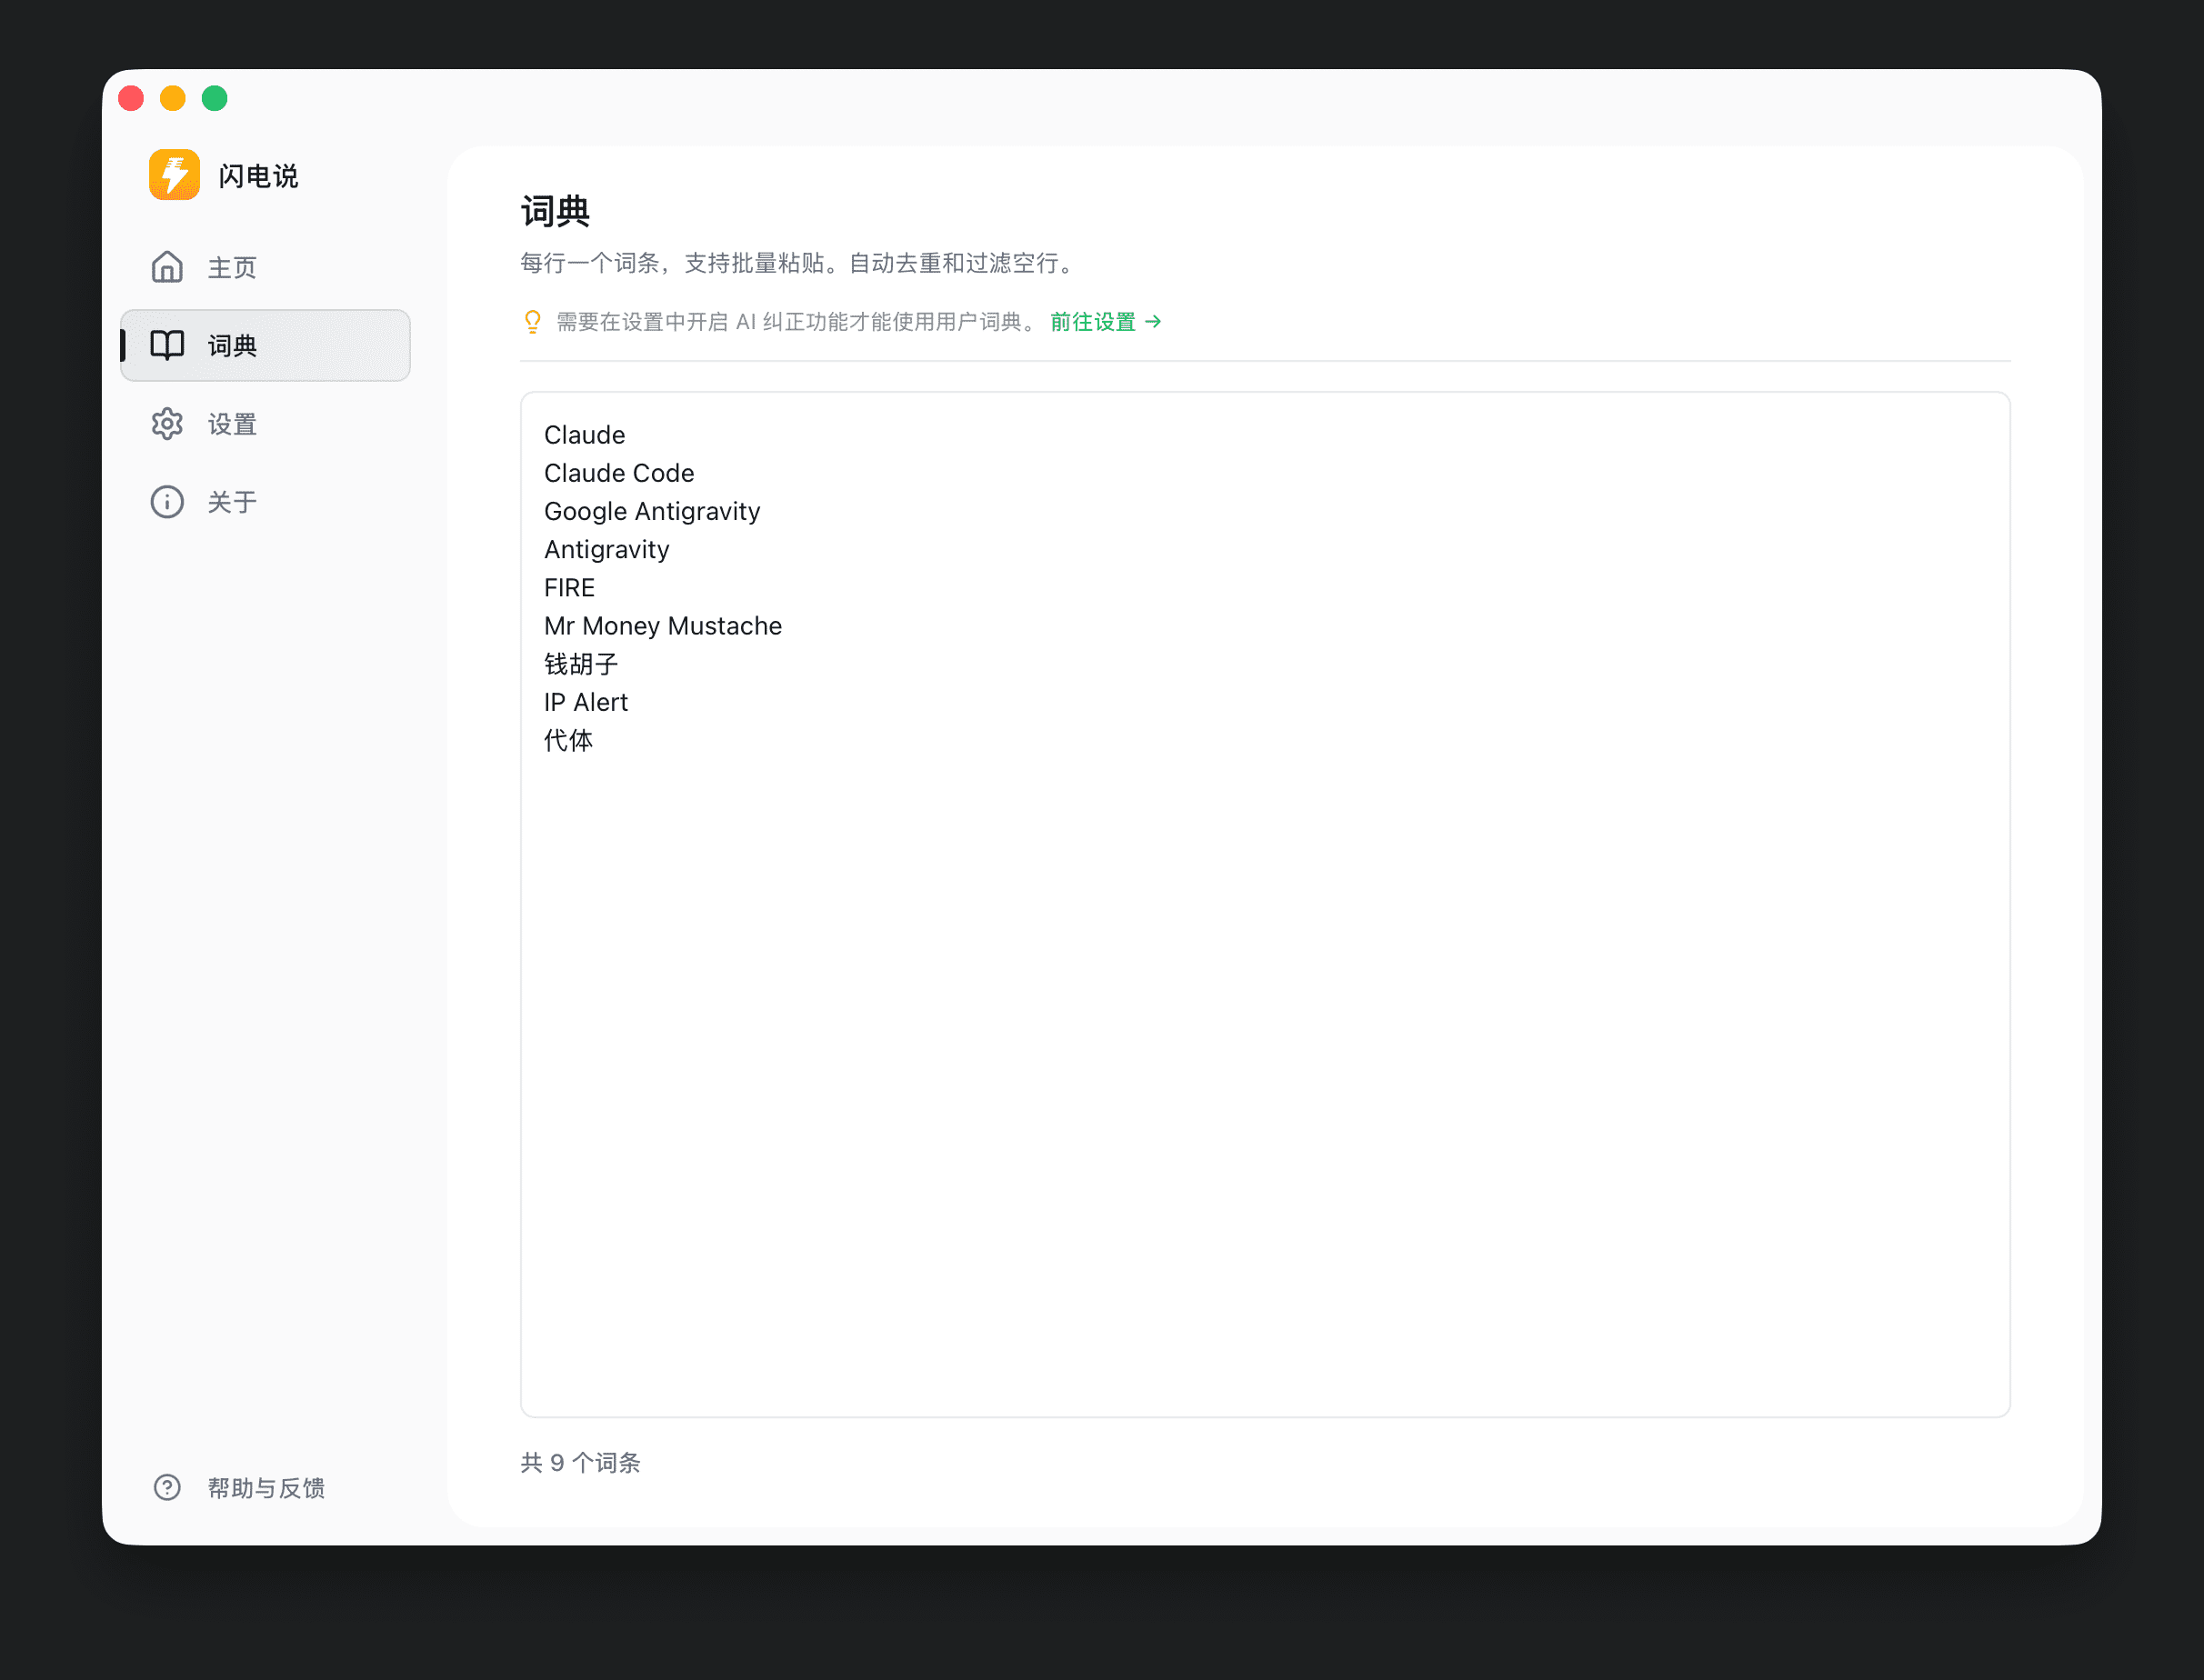Click the open book dictionary icon

167,345
